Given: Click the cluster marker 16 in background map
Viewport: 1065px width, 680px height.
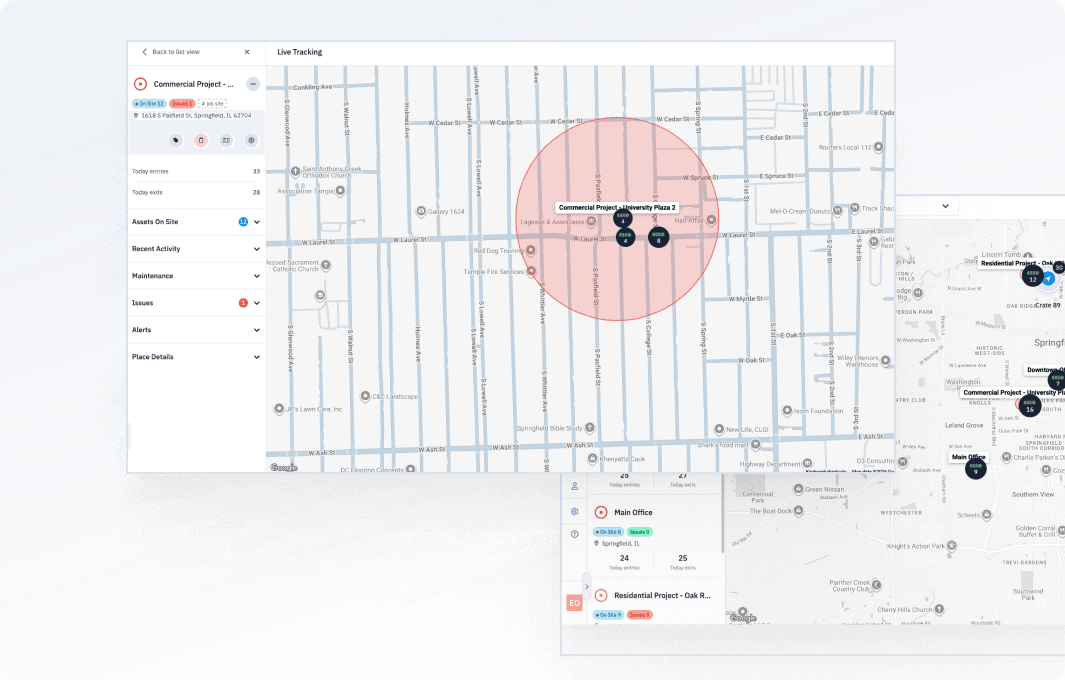Looking at the screenshot, I should point(1030,406).
